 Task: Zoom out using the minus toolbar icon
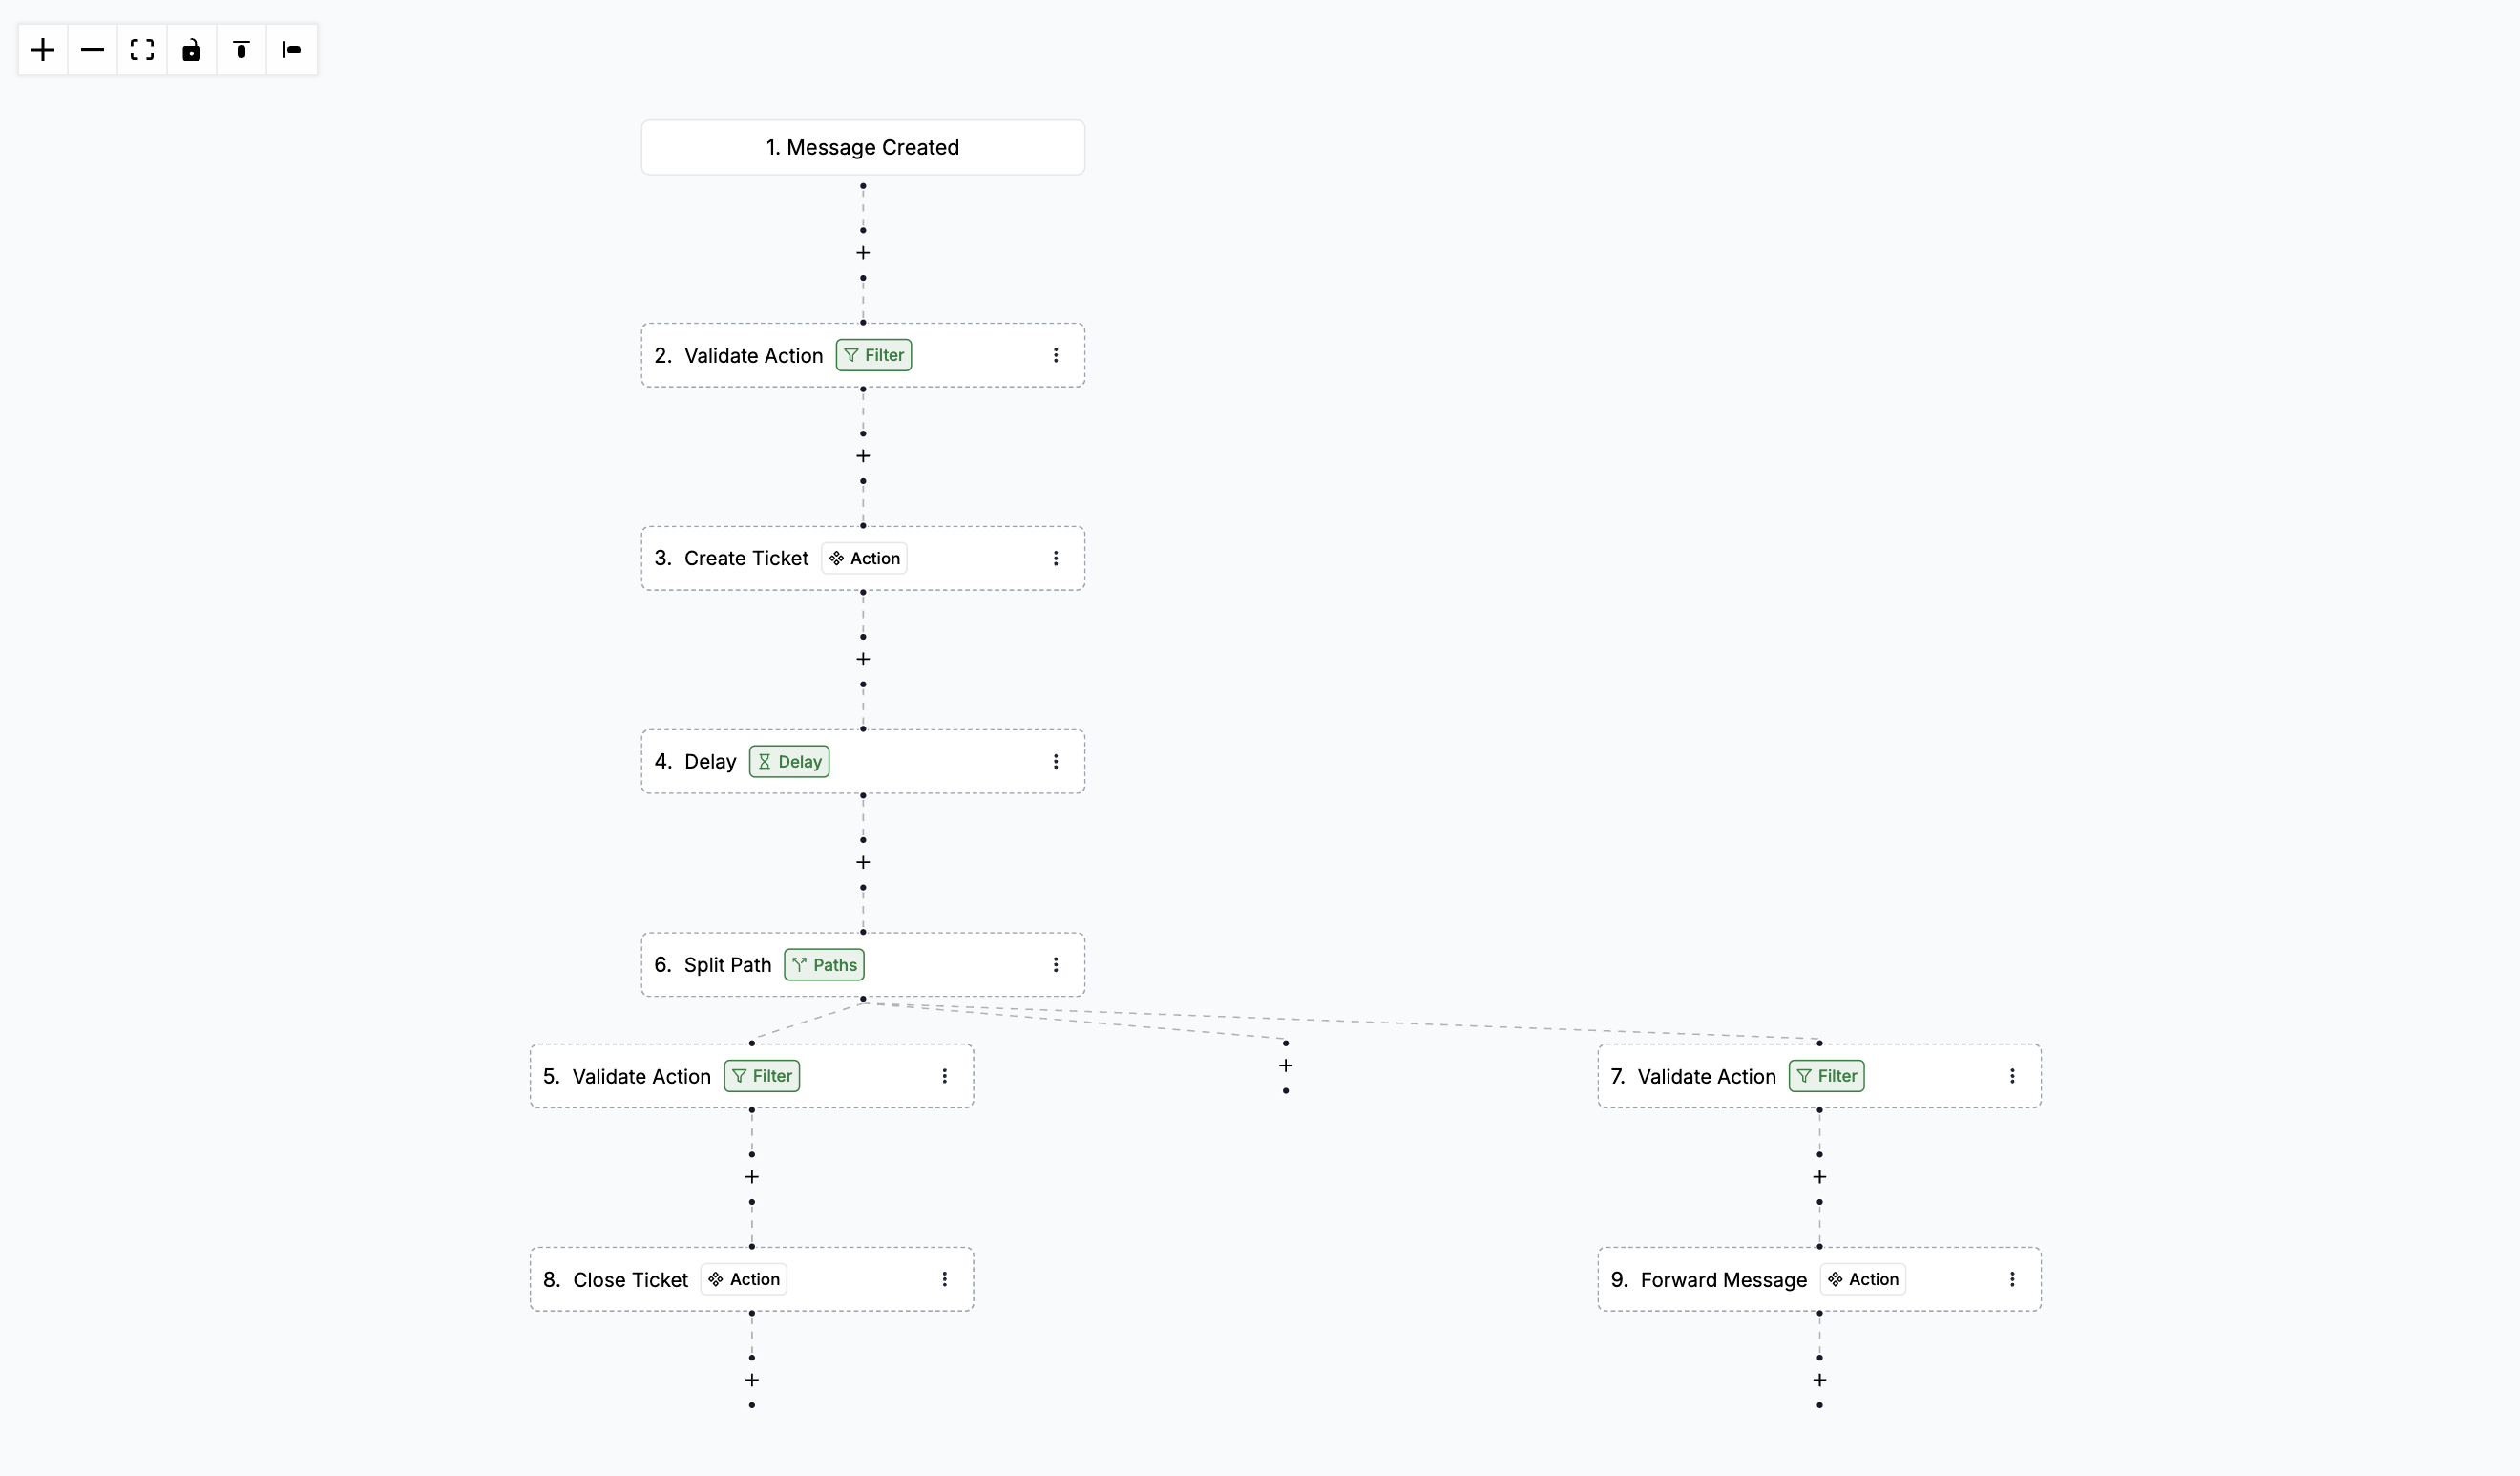[x=92, y=49]
